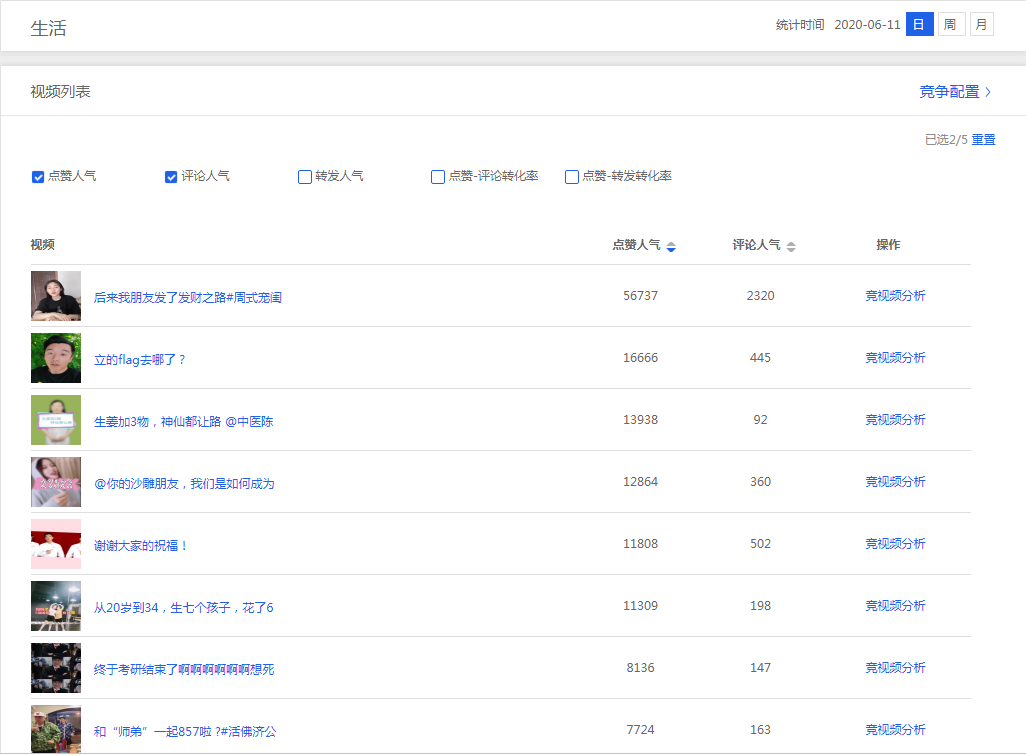1026x756 pixels.
Task: Click the 2020-06-11 statistics date
Action: (x=868, y=25)
